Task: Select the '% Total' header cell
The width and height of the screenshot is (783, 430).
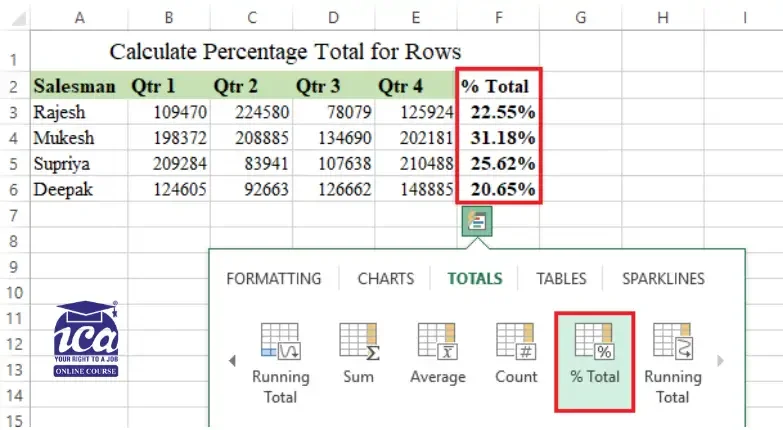Action: 498,86
